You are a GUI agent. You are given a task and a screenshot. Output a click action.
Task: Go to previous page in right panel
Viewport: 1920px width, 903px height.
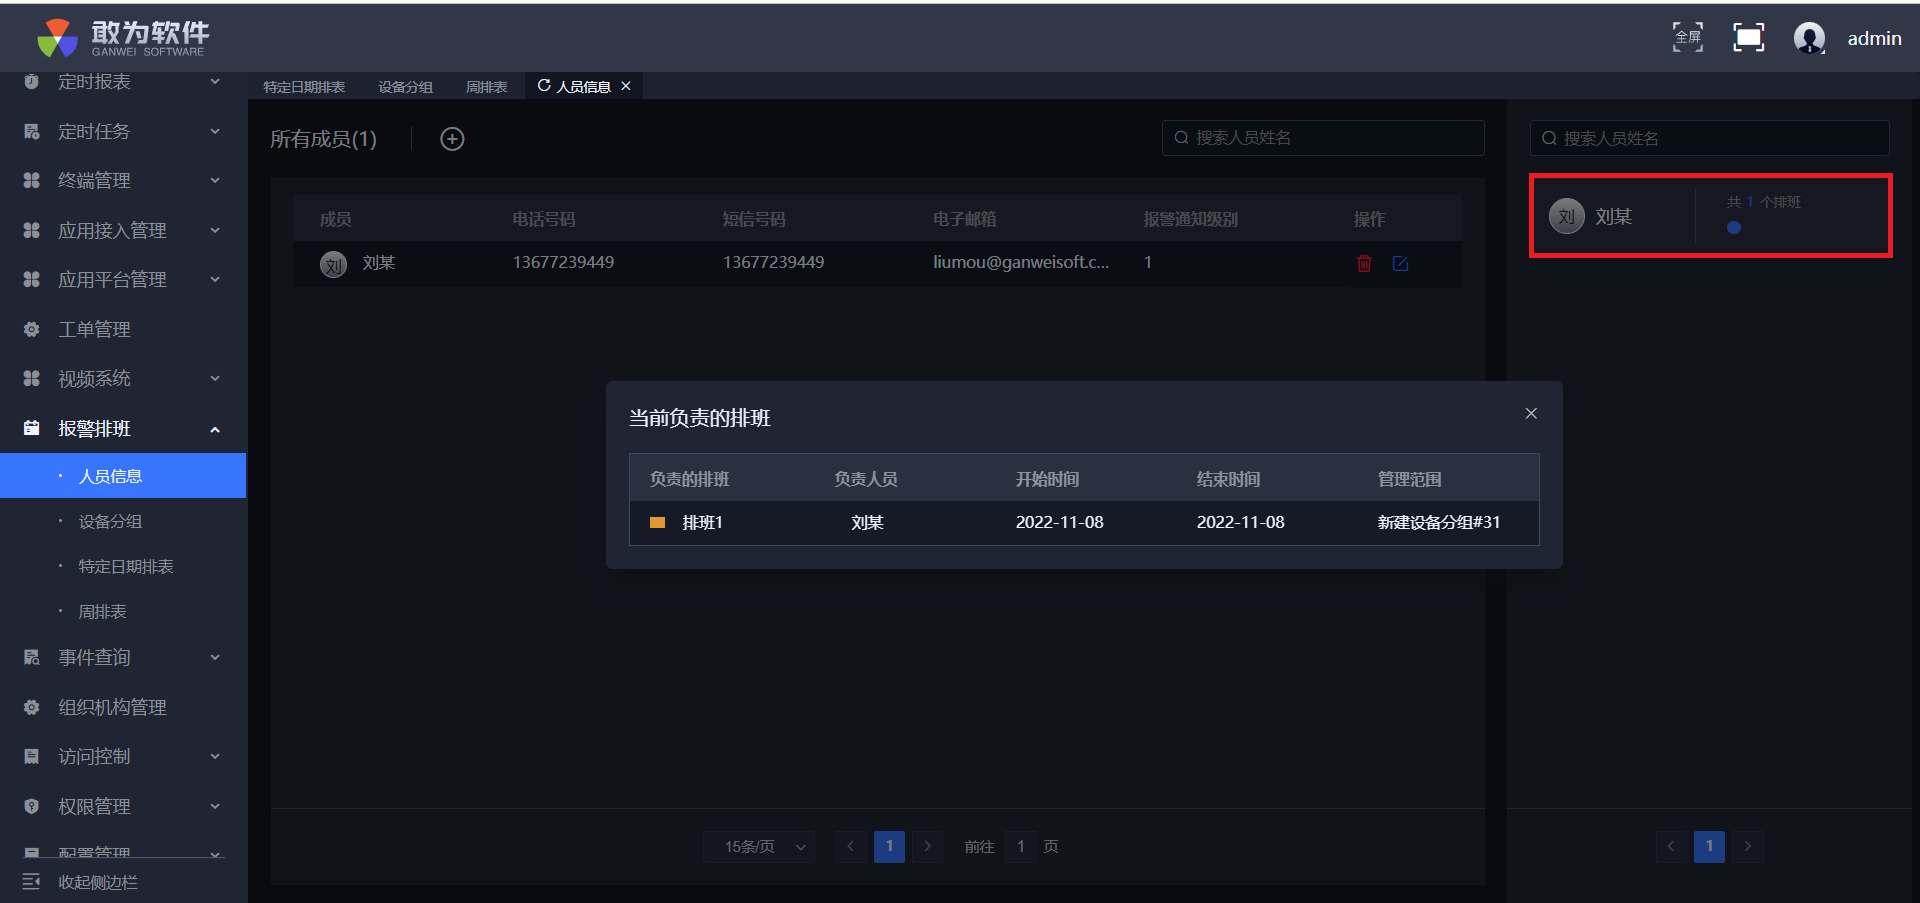tap(1671, 847)
